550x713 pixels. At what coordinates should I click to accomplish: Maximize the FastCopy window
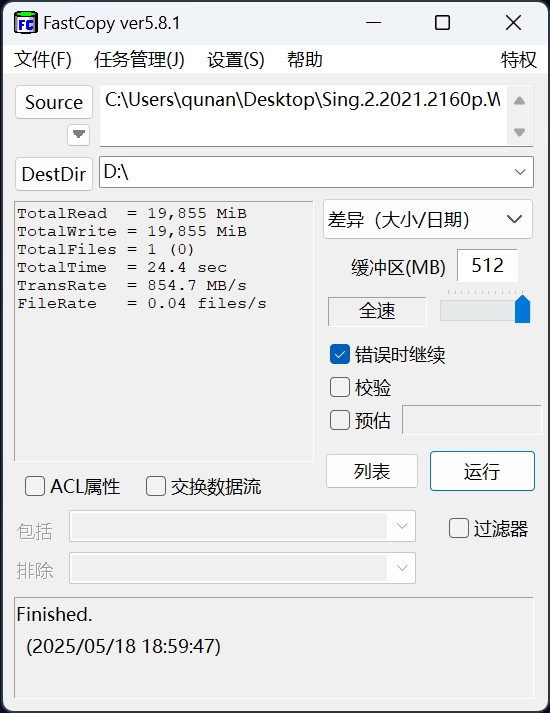[442, 22]
